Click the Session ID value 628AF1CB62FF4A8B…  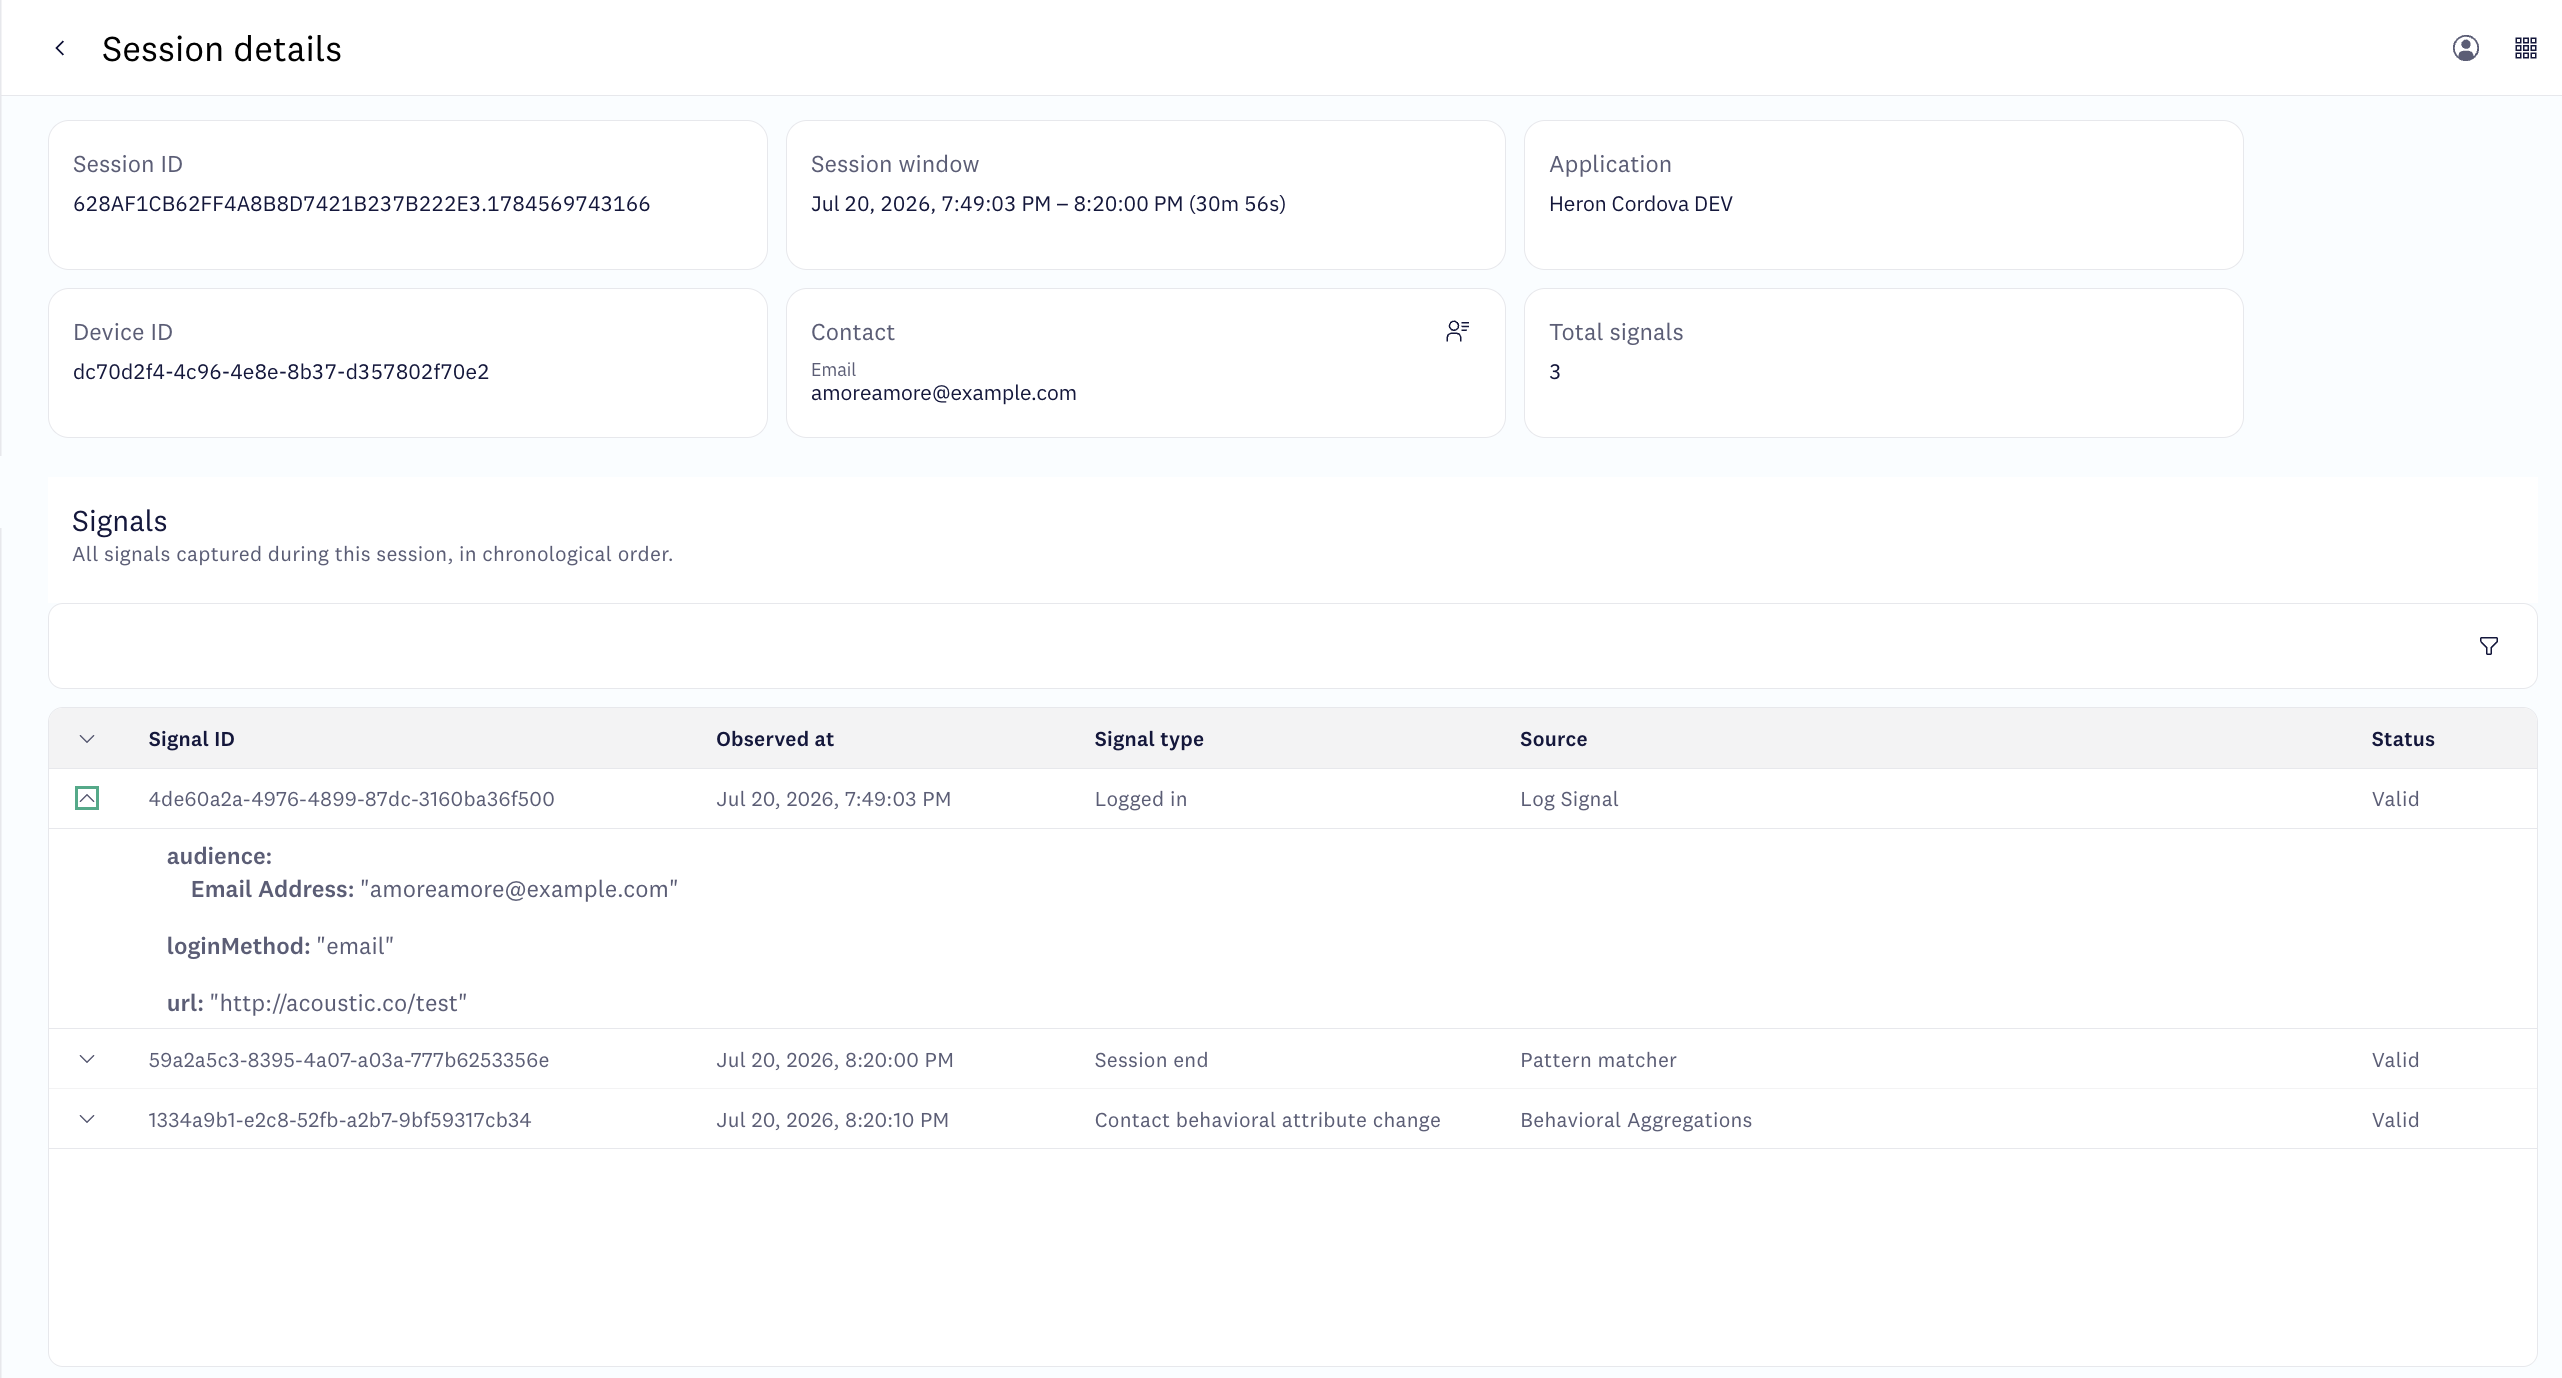point(361,204)
